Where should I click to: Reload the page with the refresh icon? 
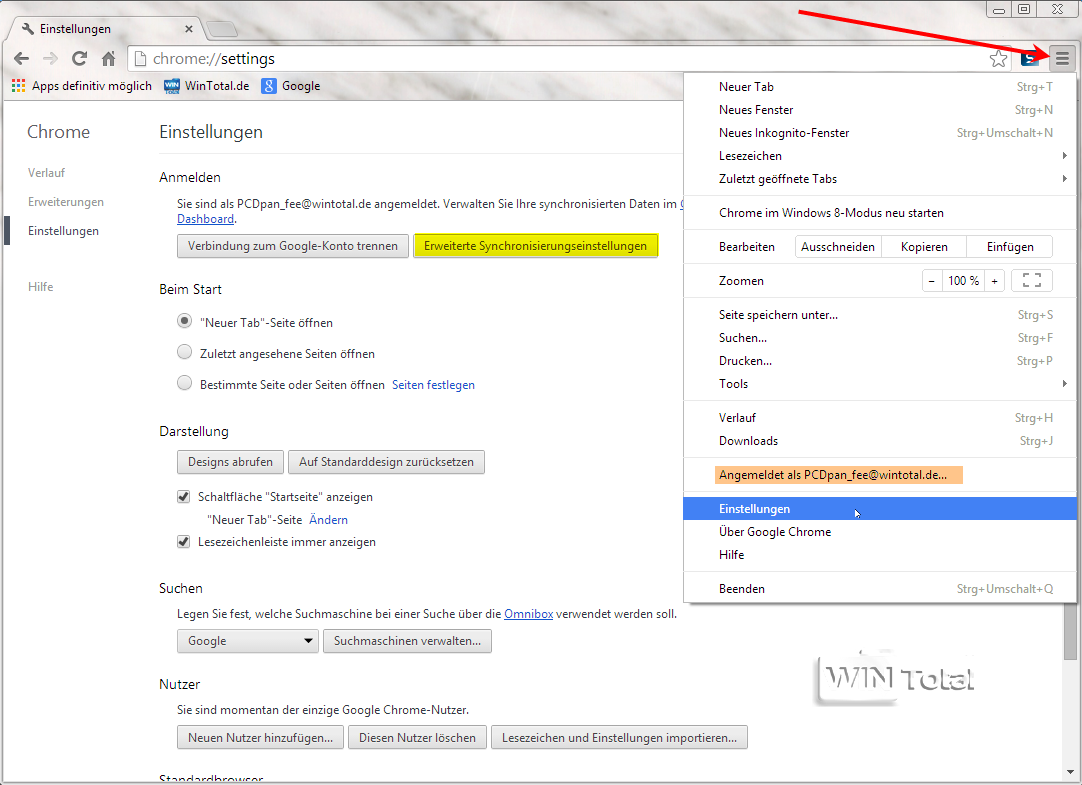pos(79,59)
